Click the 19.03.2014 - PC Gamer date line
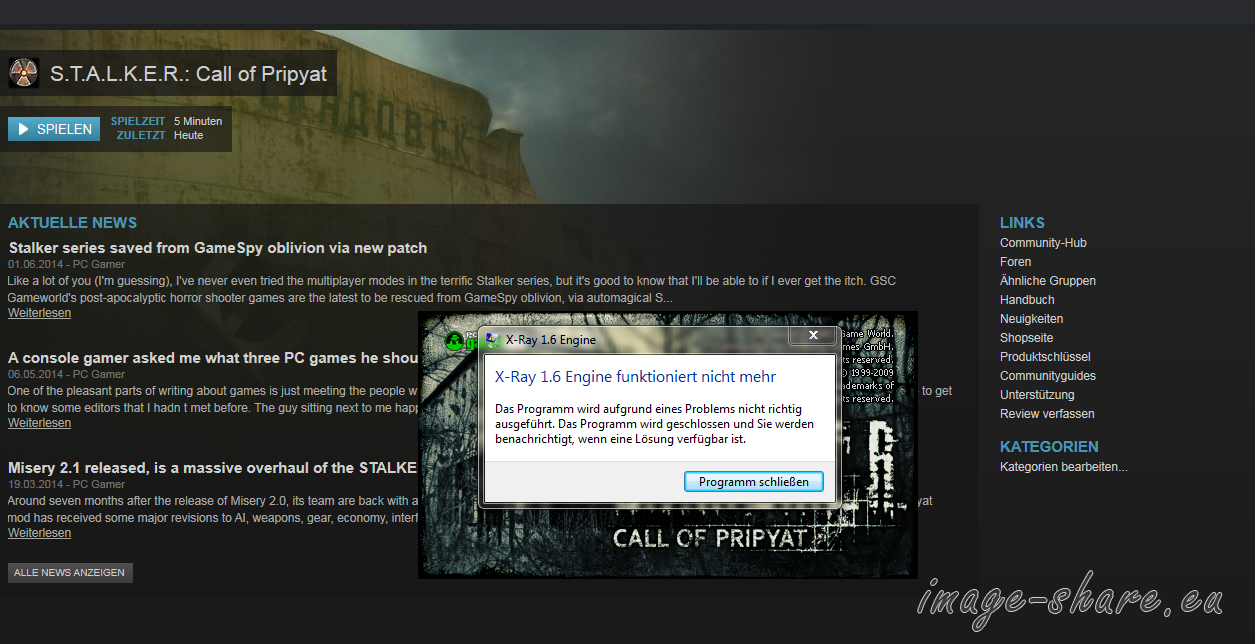1255x644 pixels. pyautogui.click(x=67, y=484)
